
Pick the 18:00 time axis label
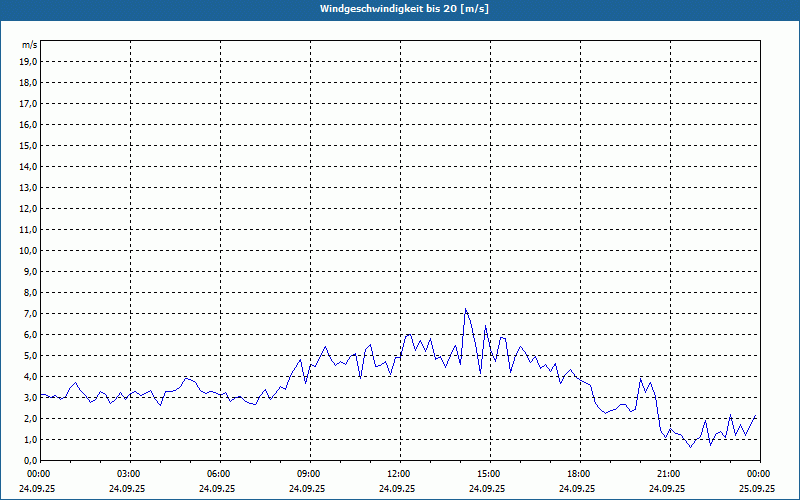click(578, 474)
